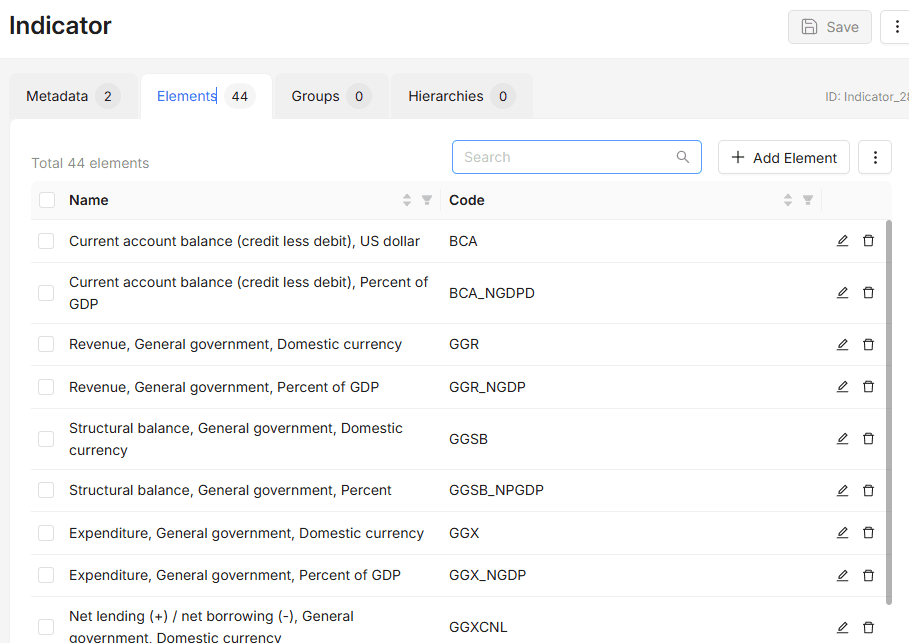Edit the BCA_NGDPD element
This screenshot has width=909, height=643.
(x=842, y=293)
